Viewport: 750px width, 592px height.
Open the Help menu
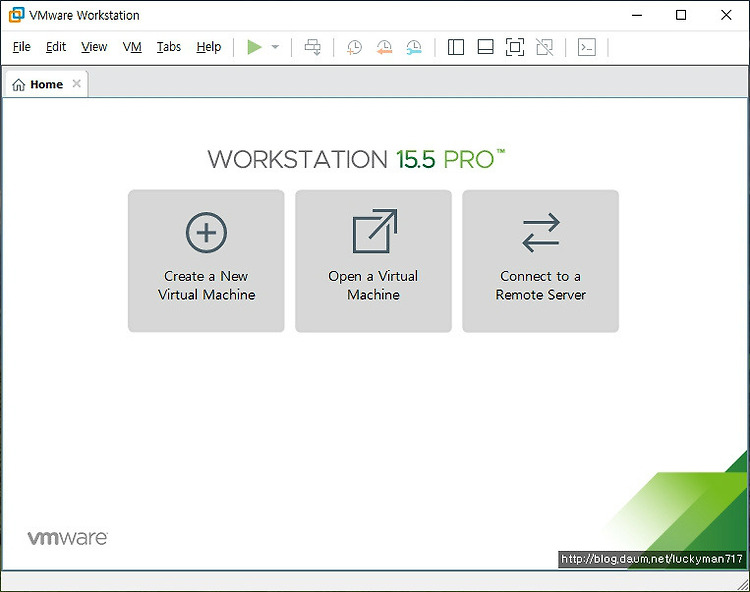209,47
